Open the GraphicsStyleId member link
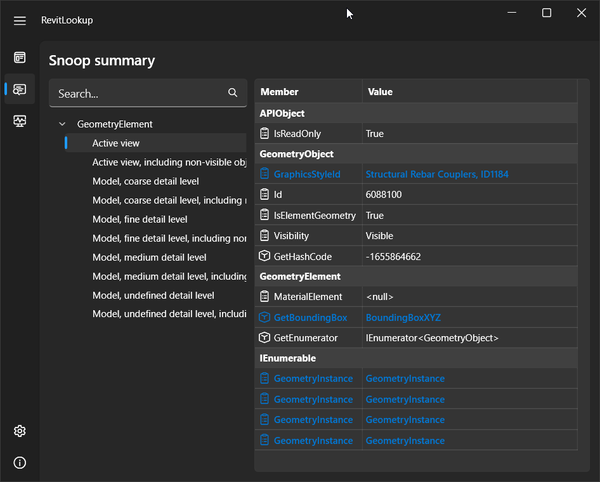Screen dimensions: 600x482 pos(307,174)
